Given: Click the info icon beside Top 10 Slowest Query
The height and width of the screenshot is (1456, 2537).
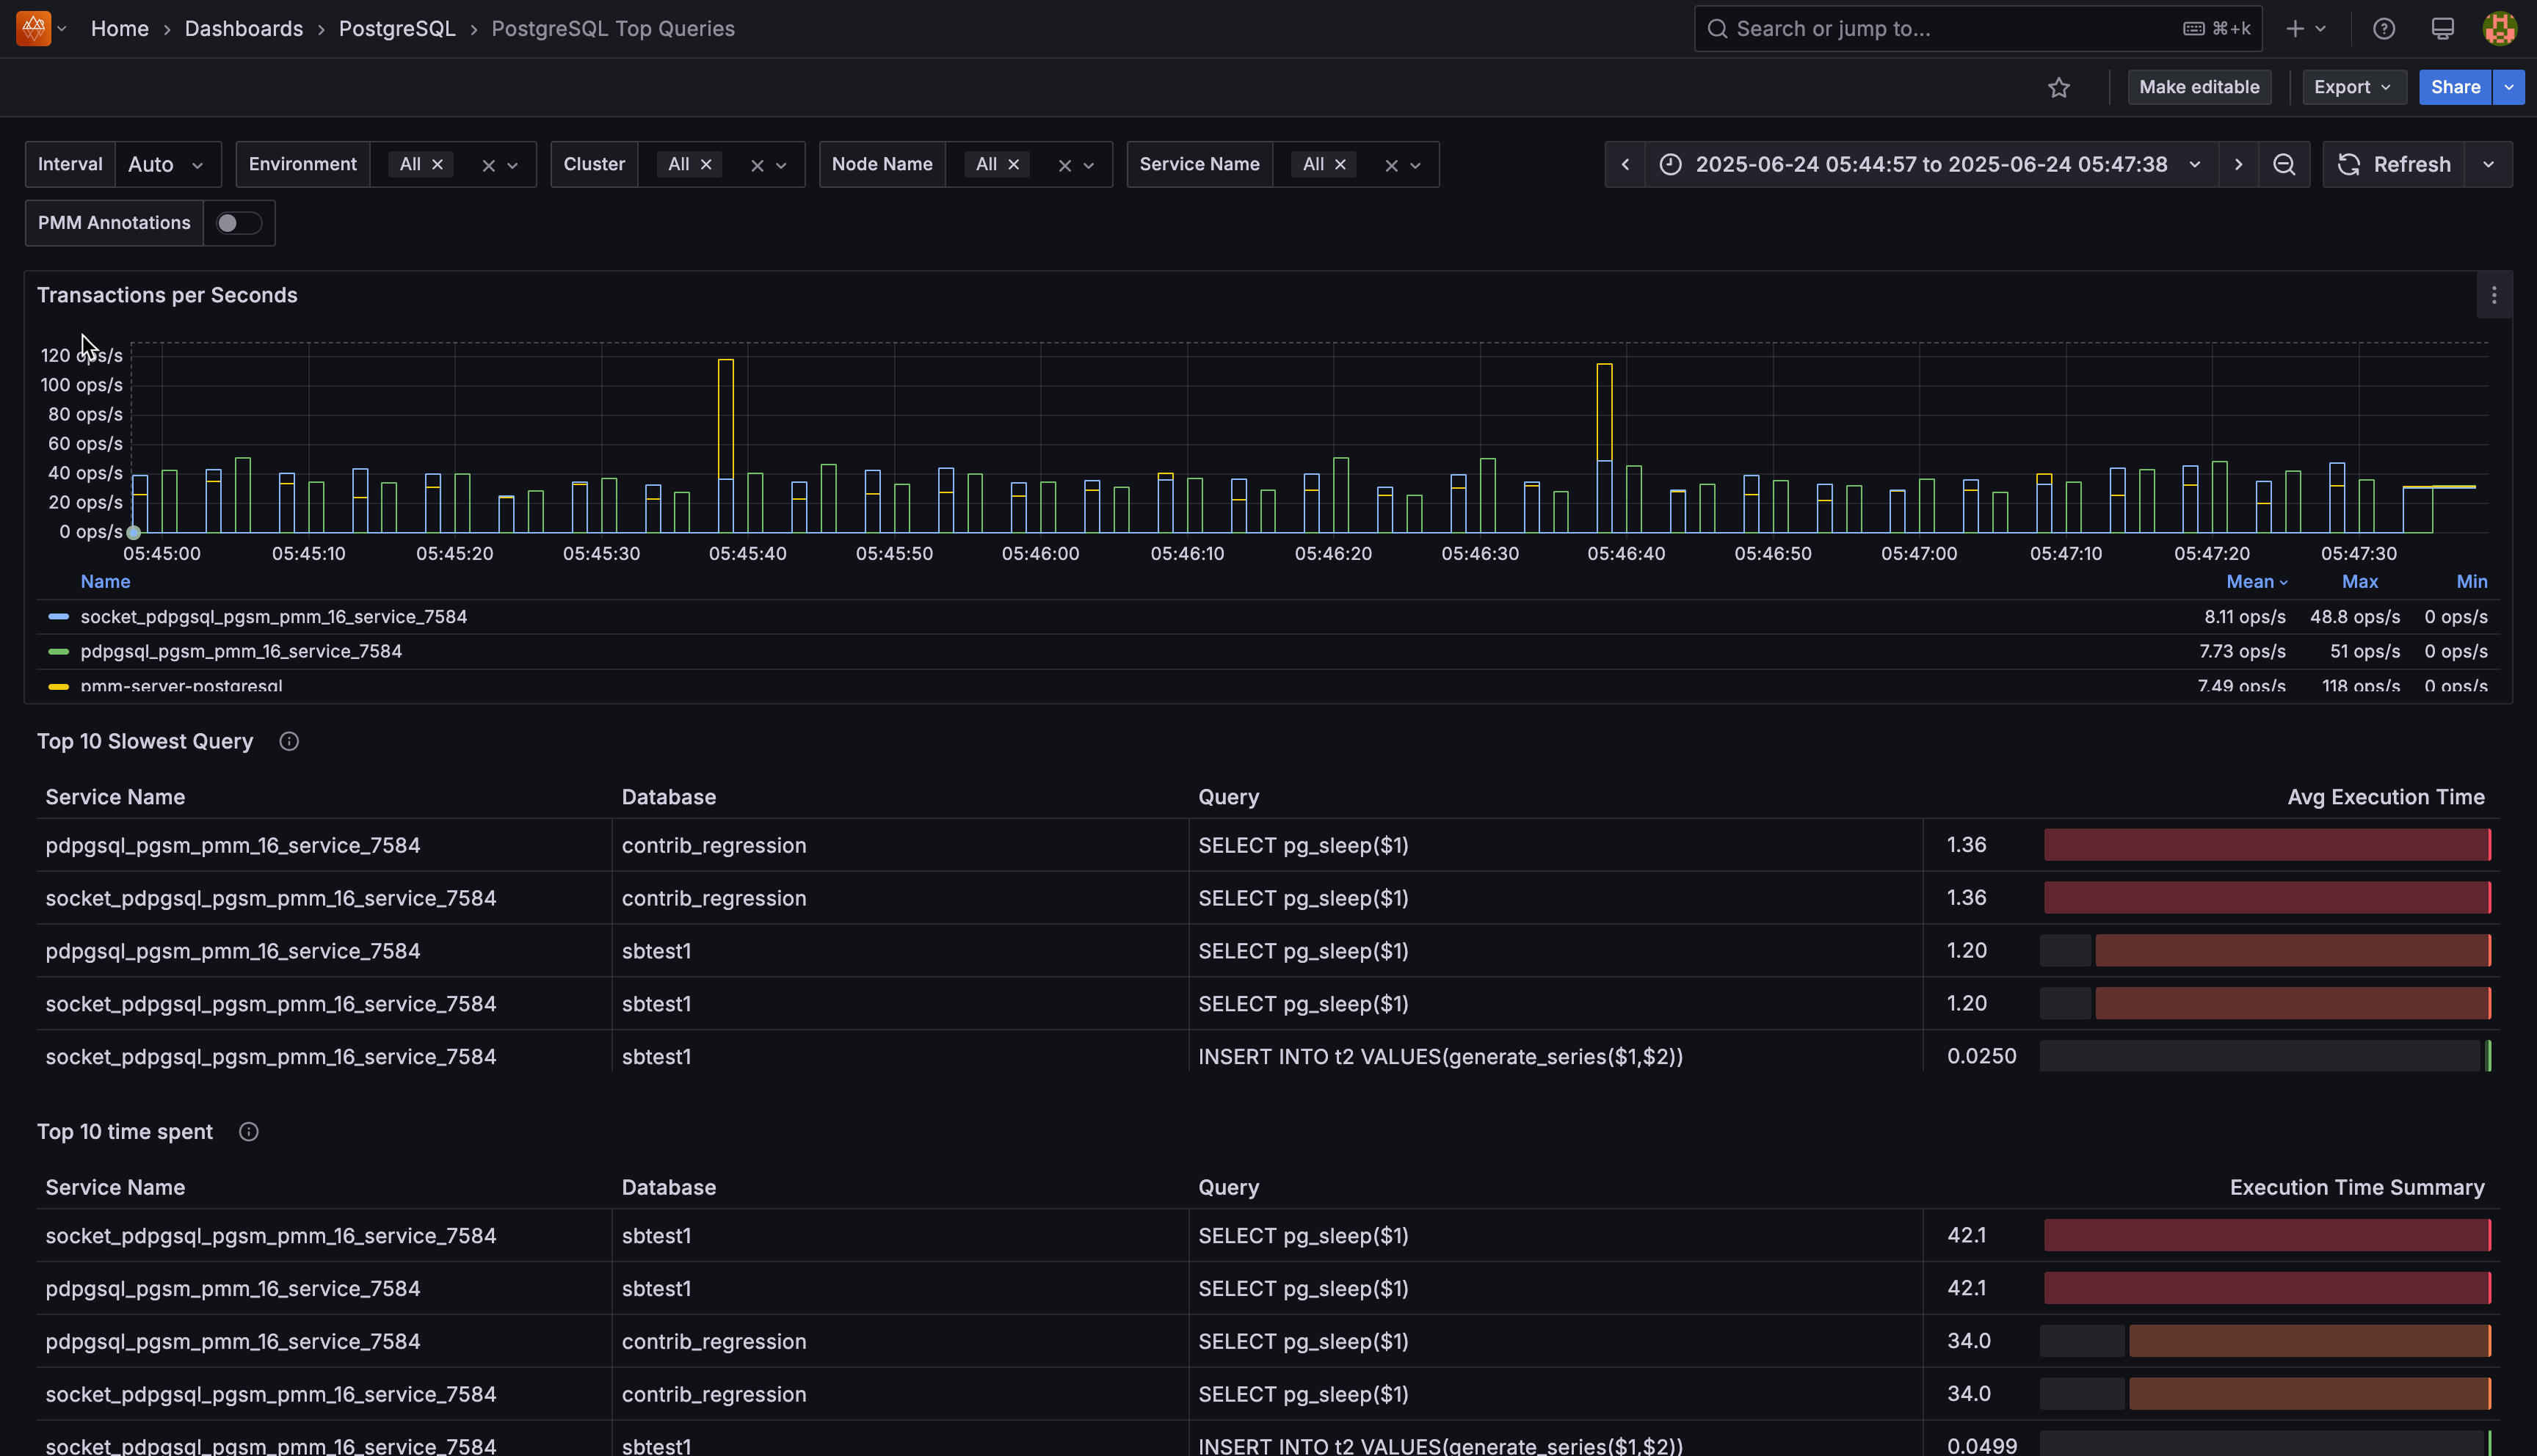Looking at the screenshot, I should tap(289, 741).
